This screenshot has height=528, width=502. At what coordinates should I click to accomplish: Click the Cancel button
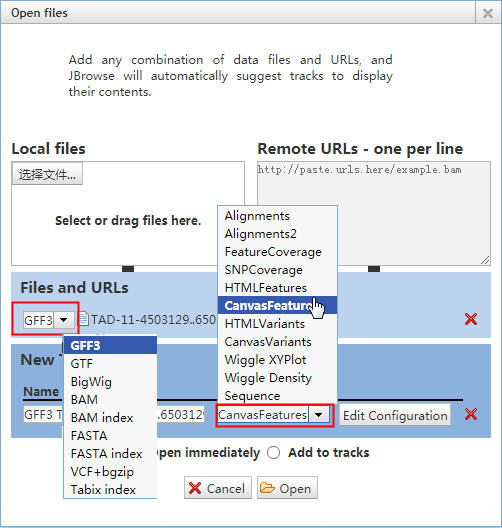point(218,488)
